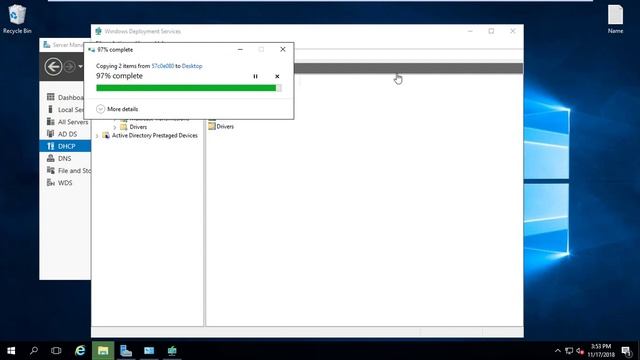Open File and Storage Services in Server Manager
640x360 pixels.
65,171
